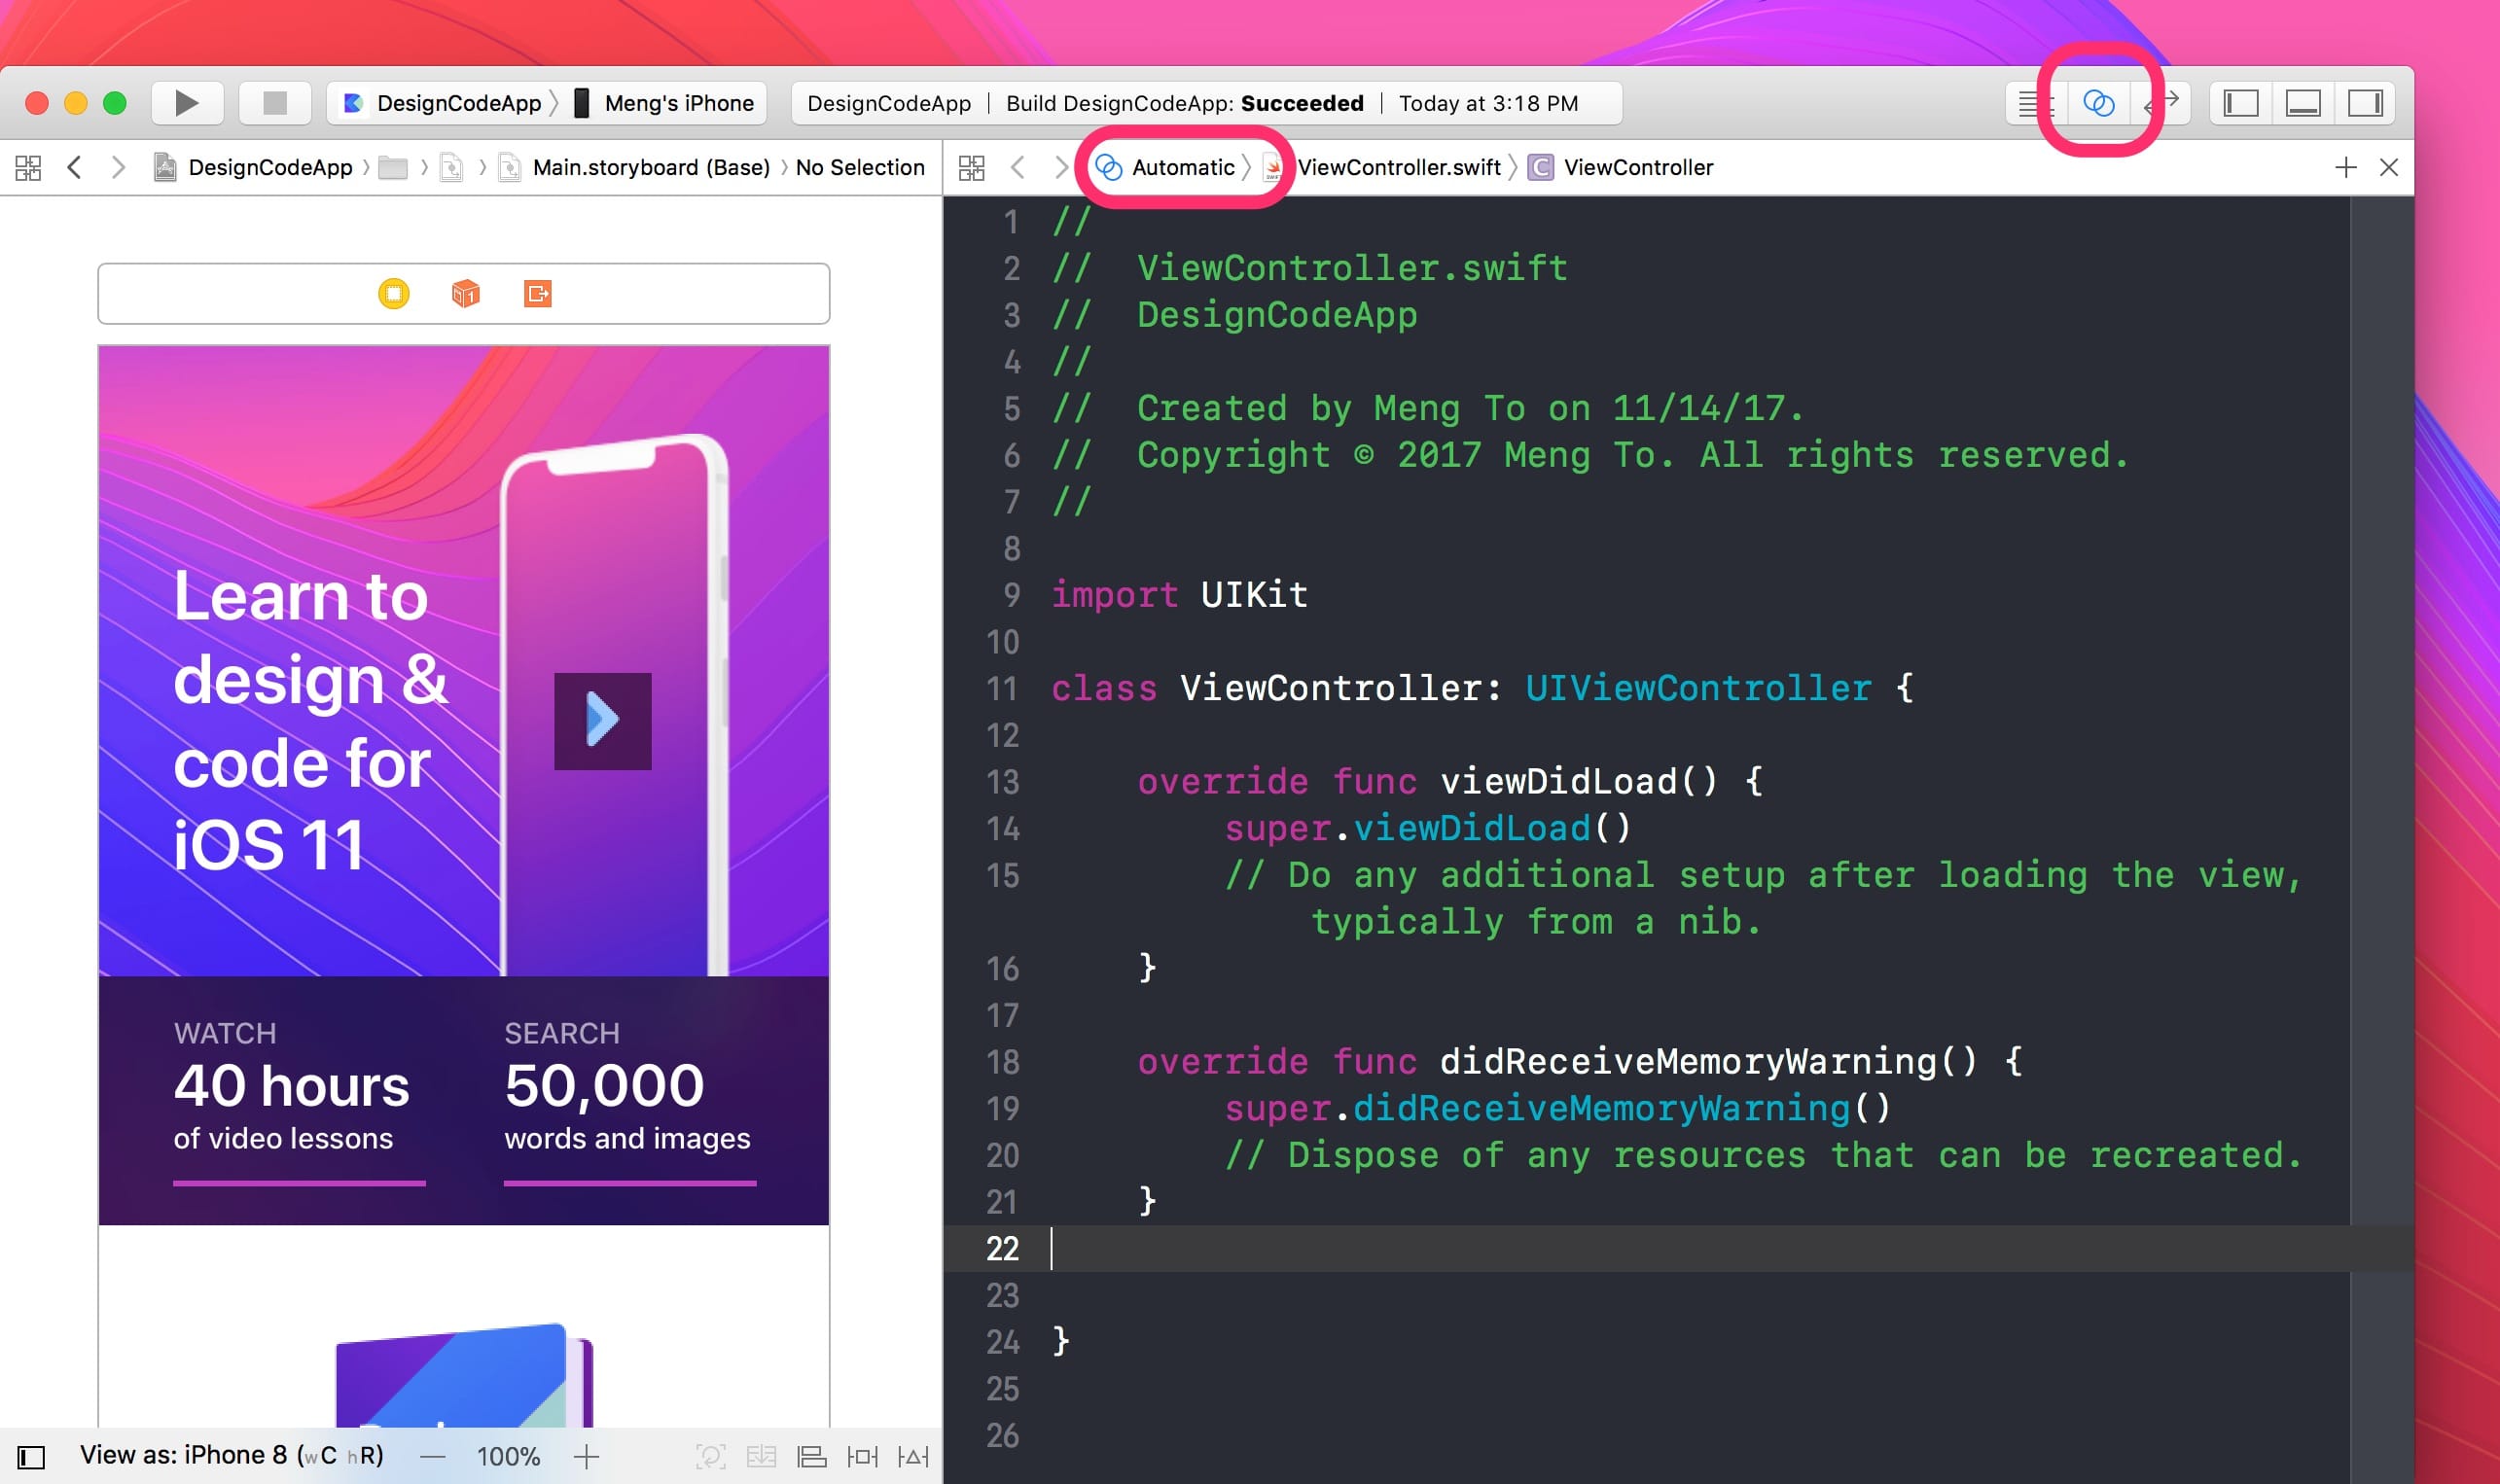
Task: Toggle the Utilities inspector panel
Action: tap(2365, 103)
